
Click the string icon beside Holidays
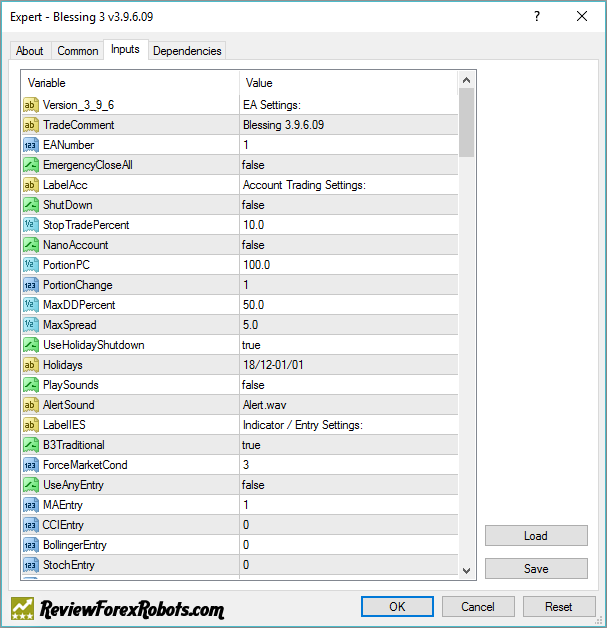[x=31, y=365]
